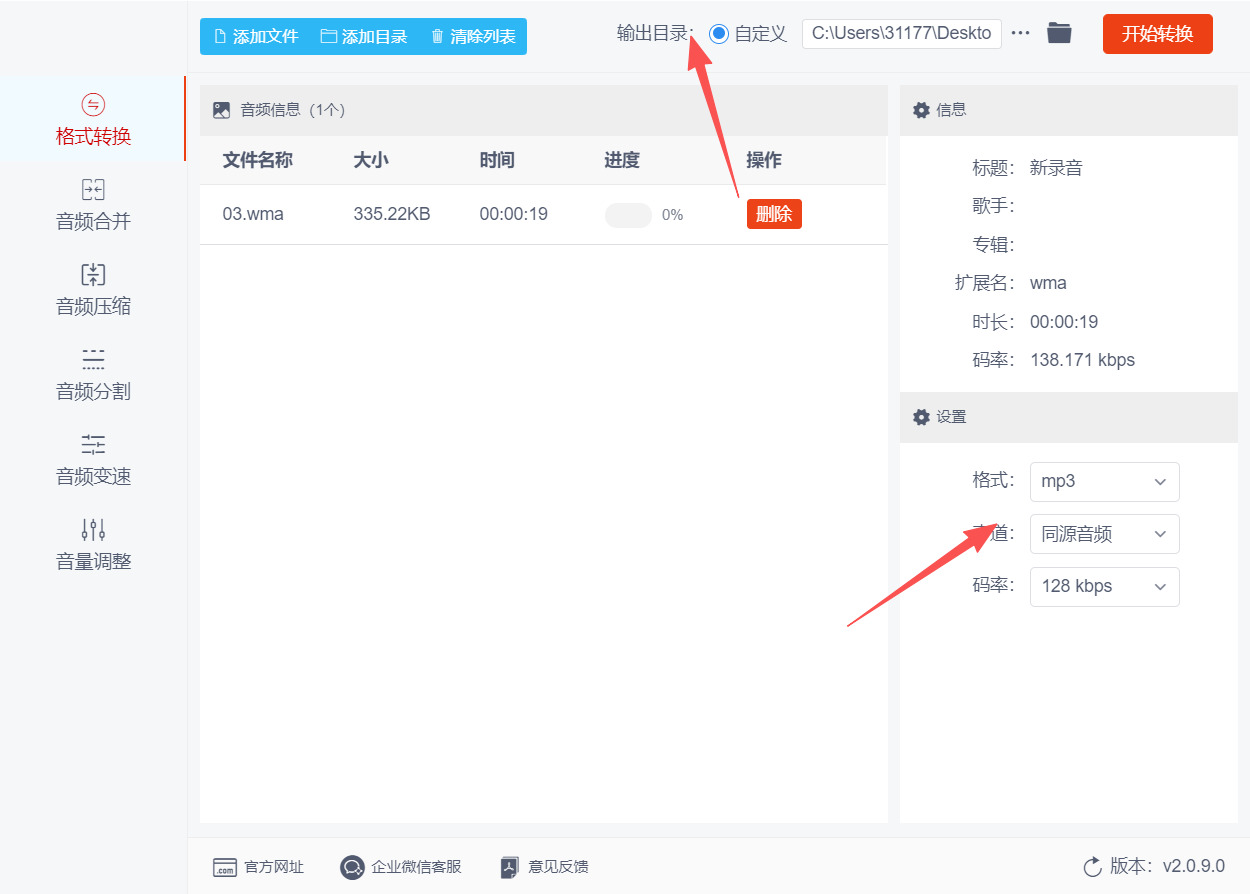1250x894 pixels.
Task: Click the 企业微信客服 chat icon
Action: coord(352,867)
